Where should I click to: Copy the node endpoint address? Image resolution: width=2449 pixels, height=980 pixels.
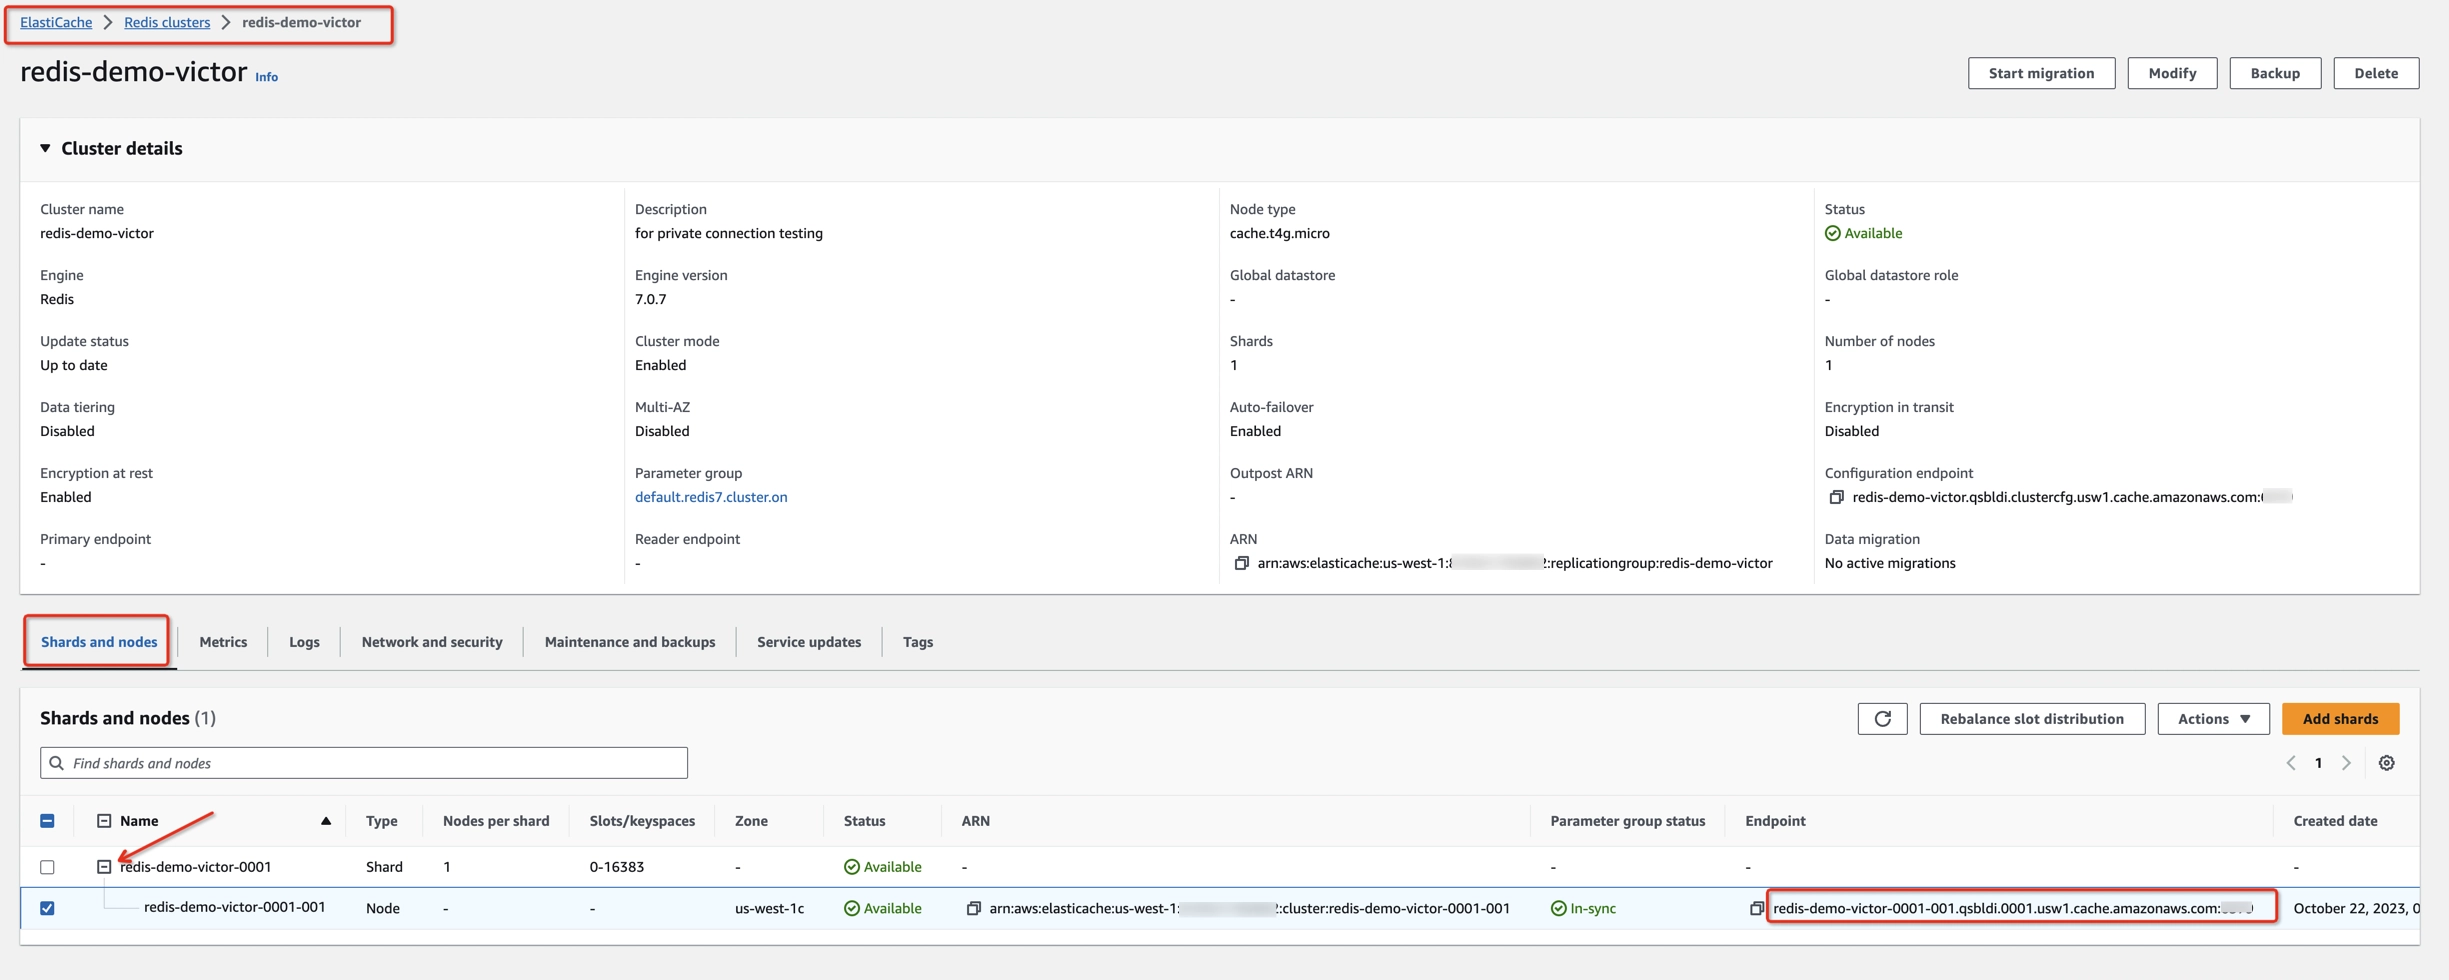(x=1756, y=908)
